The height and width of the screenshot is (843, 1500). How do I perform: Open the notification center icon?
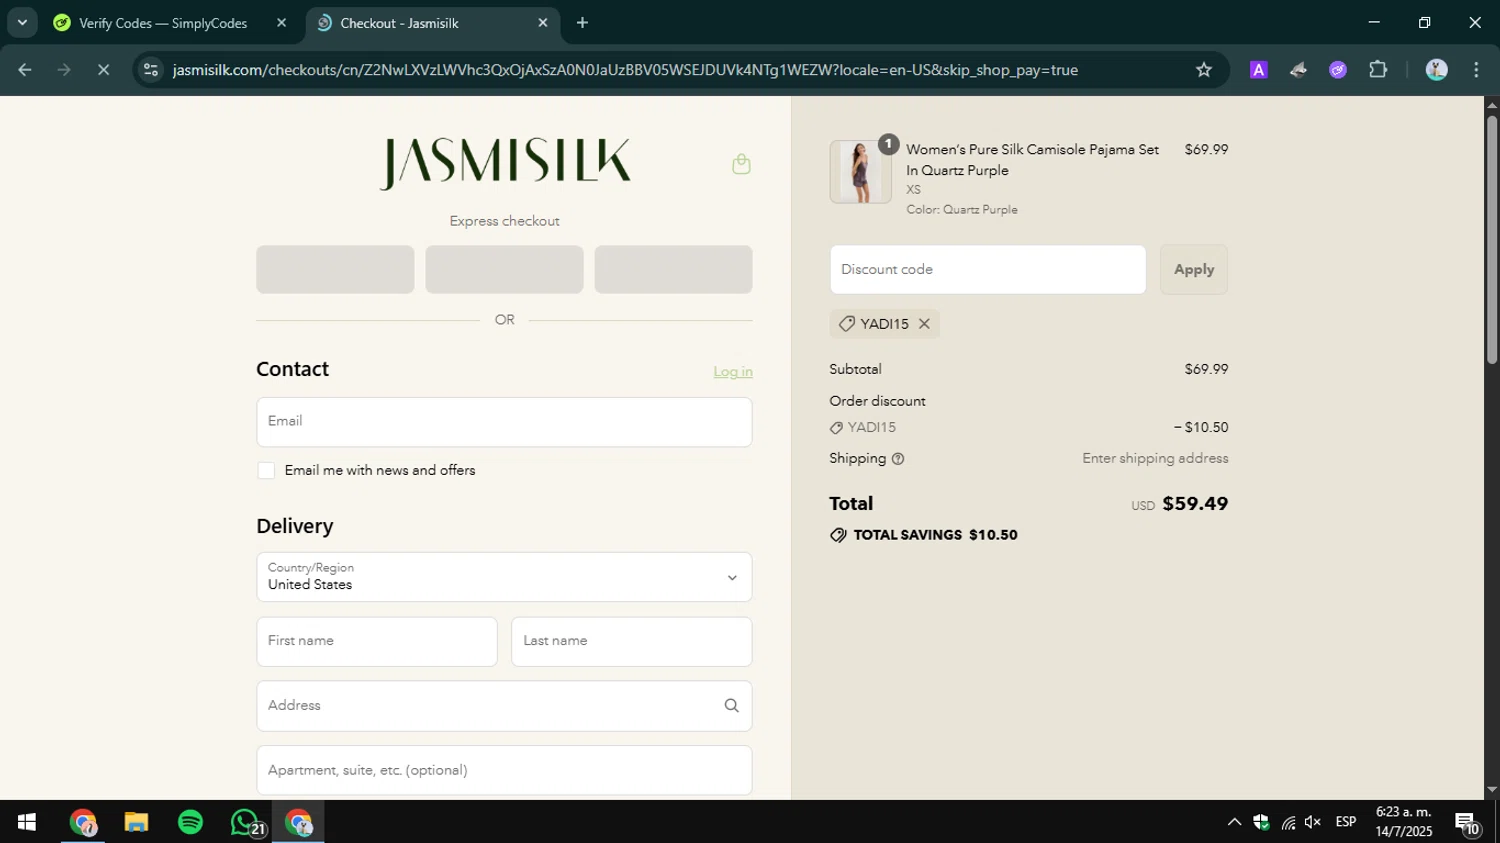1467,823
